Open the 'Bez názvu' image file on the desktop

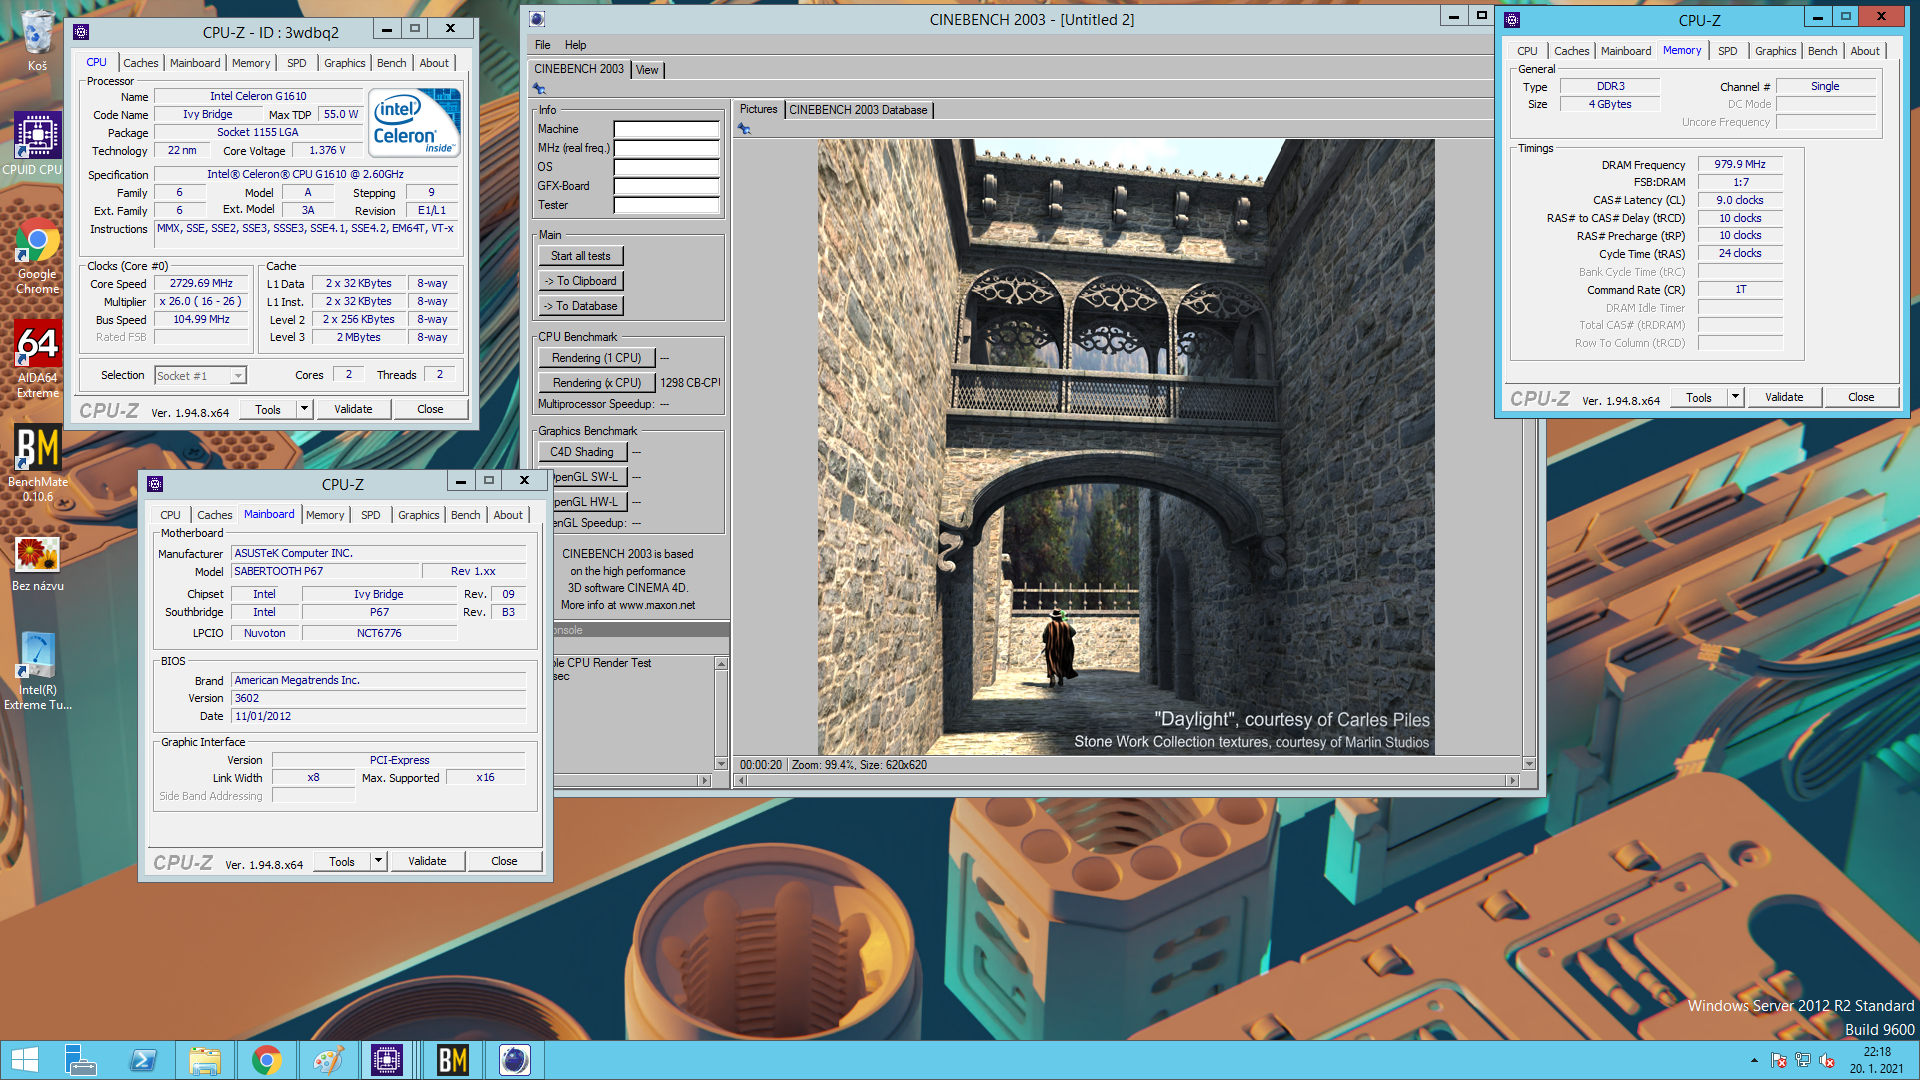point(37,563)
